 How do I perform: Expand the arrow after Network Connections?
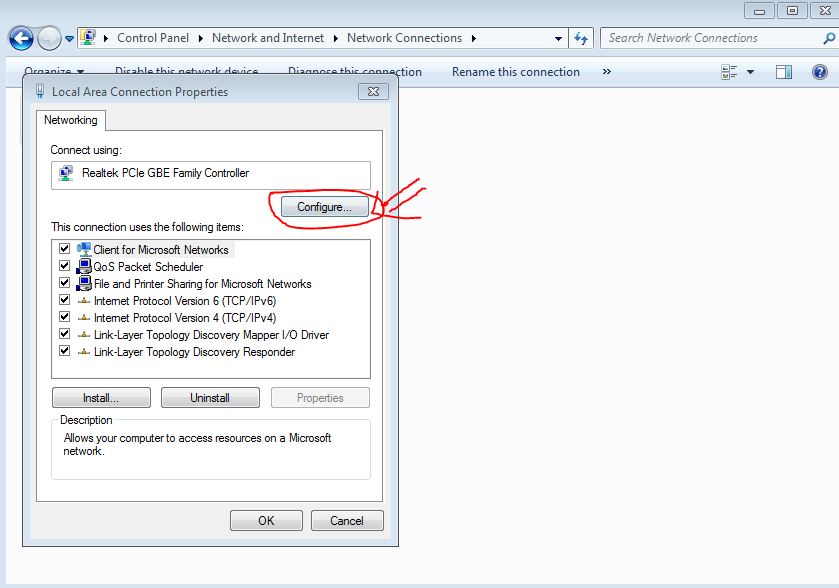[x=474, y=39]
